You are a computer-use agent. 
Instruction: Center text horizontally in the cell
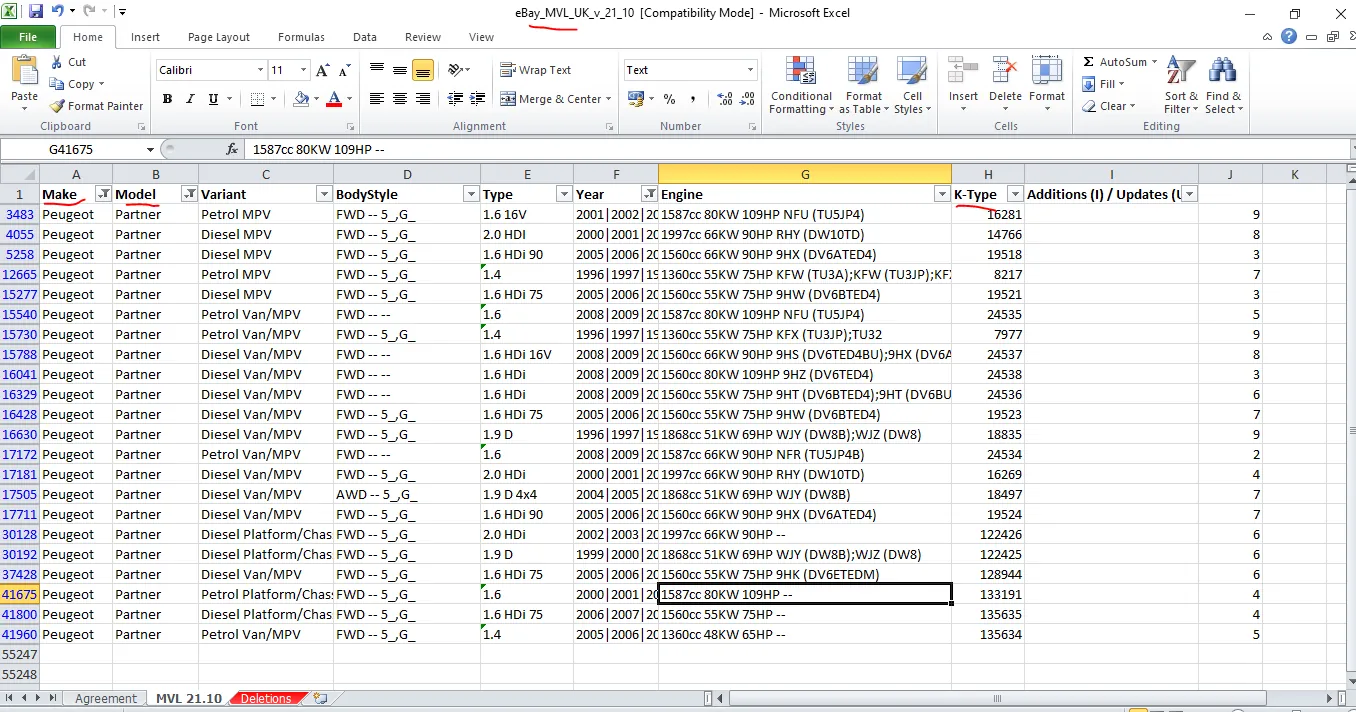(x=400, y=99)
